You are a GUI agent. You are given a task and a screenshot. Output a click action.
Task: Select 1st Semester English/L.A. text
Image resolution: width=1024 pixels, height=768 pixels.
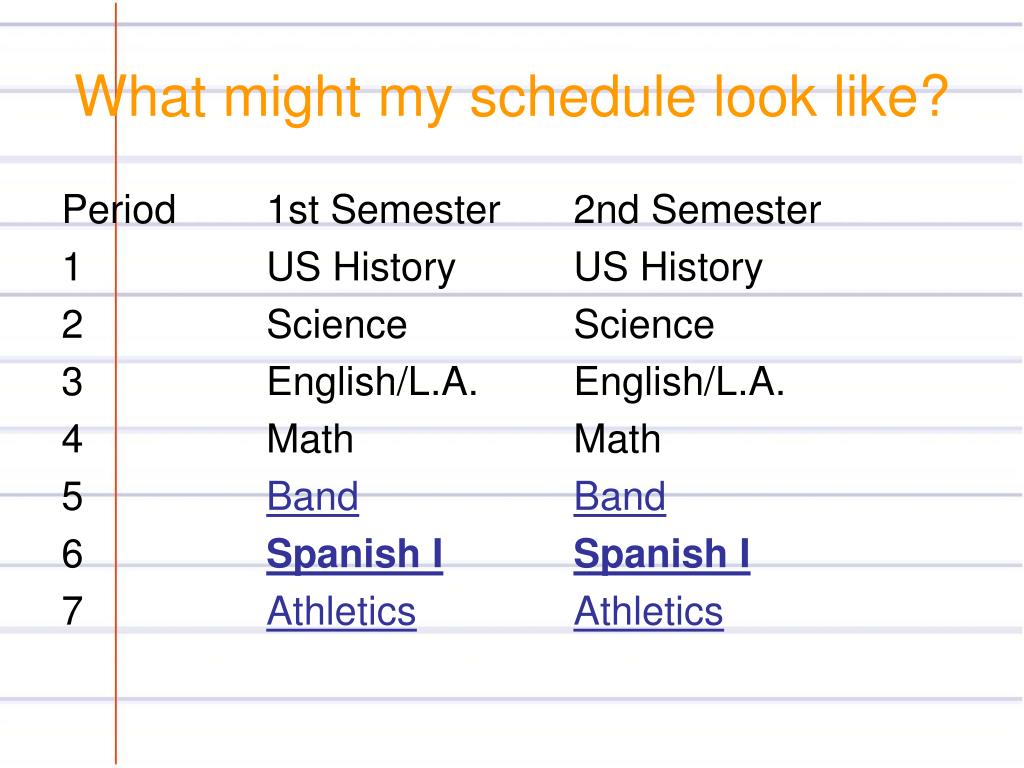(x=372, y=382)
